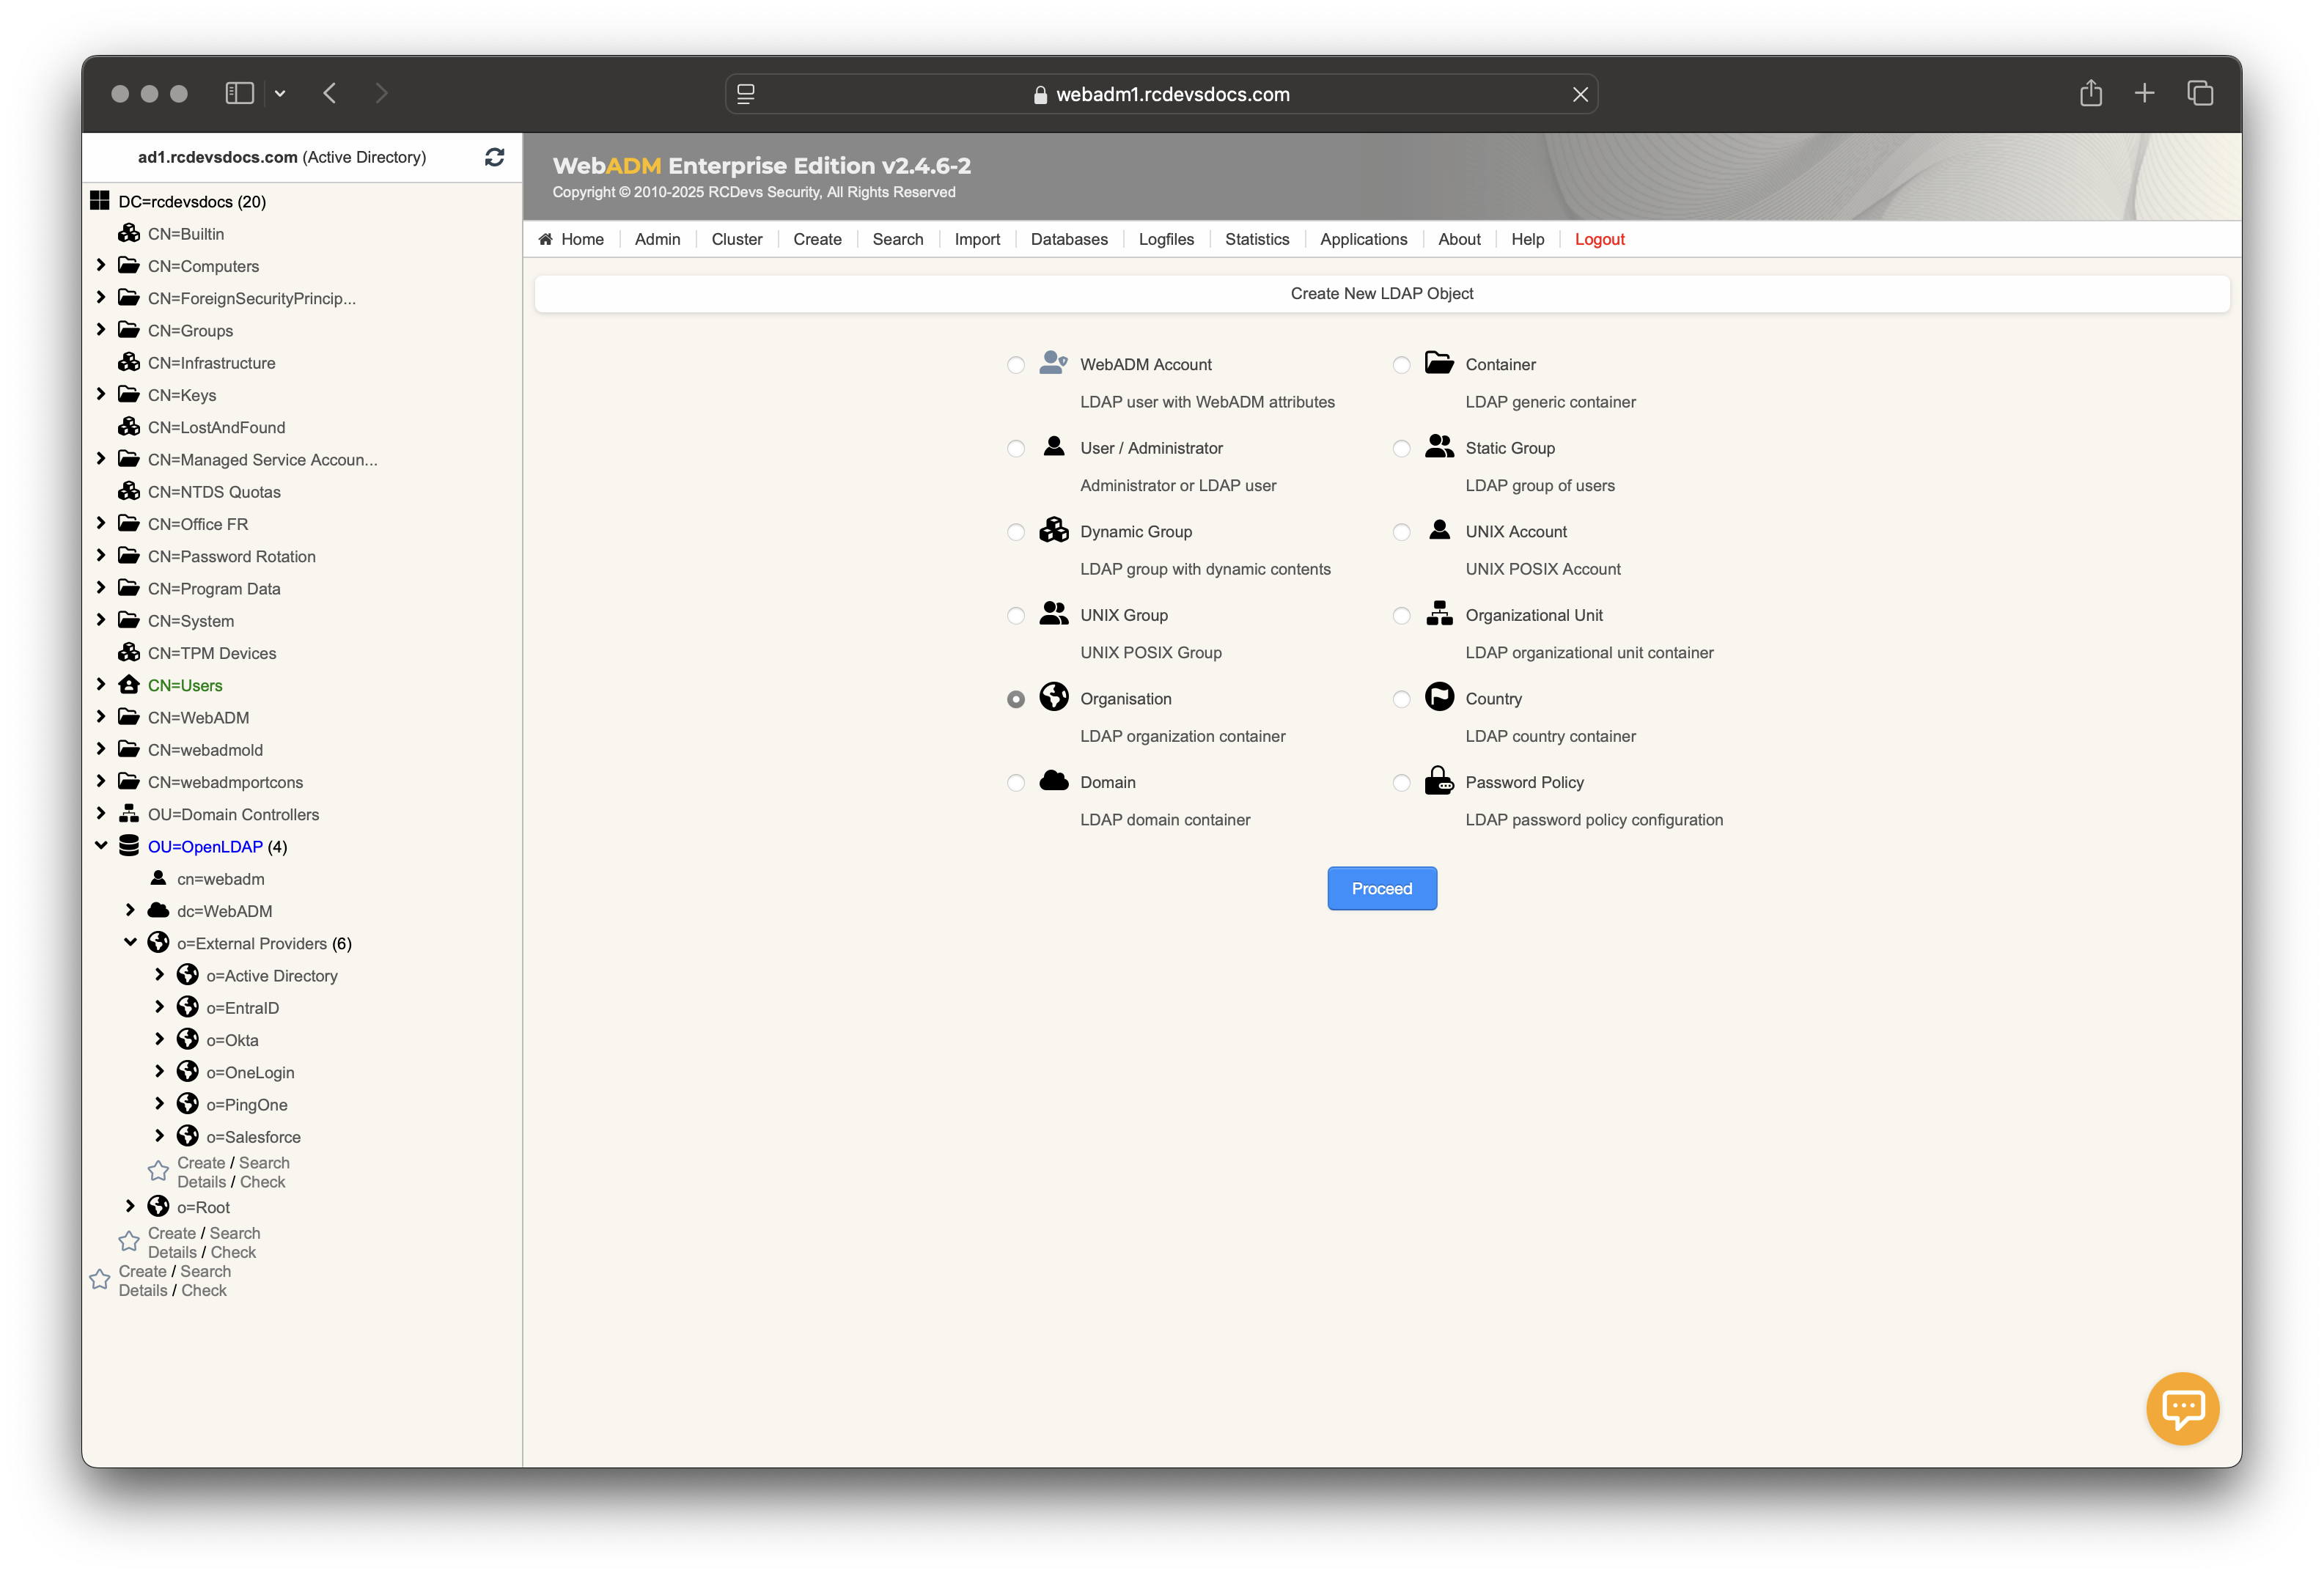
Task: Click the Password Policy lock icon
Action: click(x=1439, y=780)
